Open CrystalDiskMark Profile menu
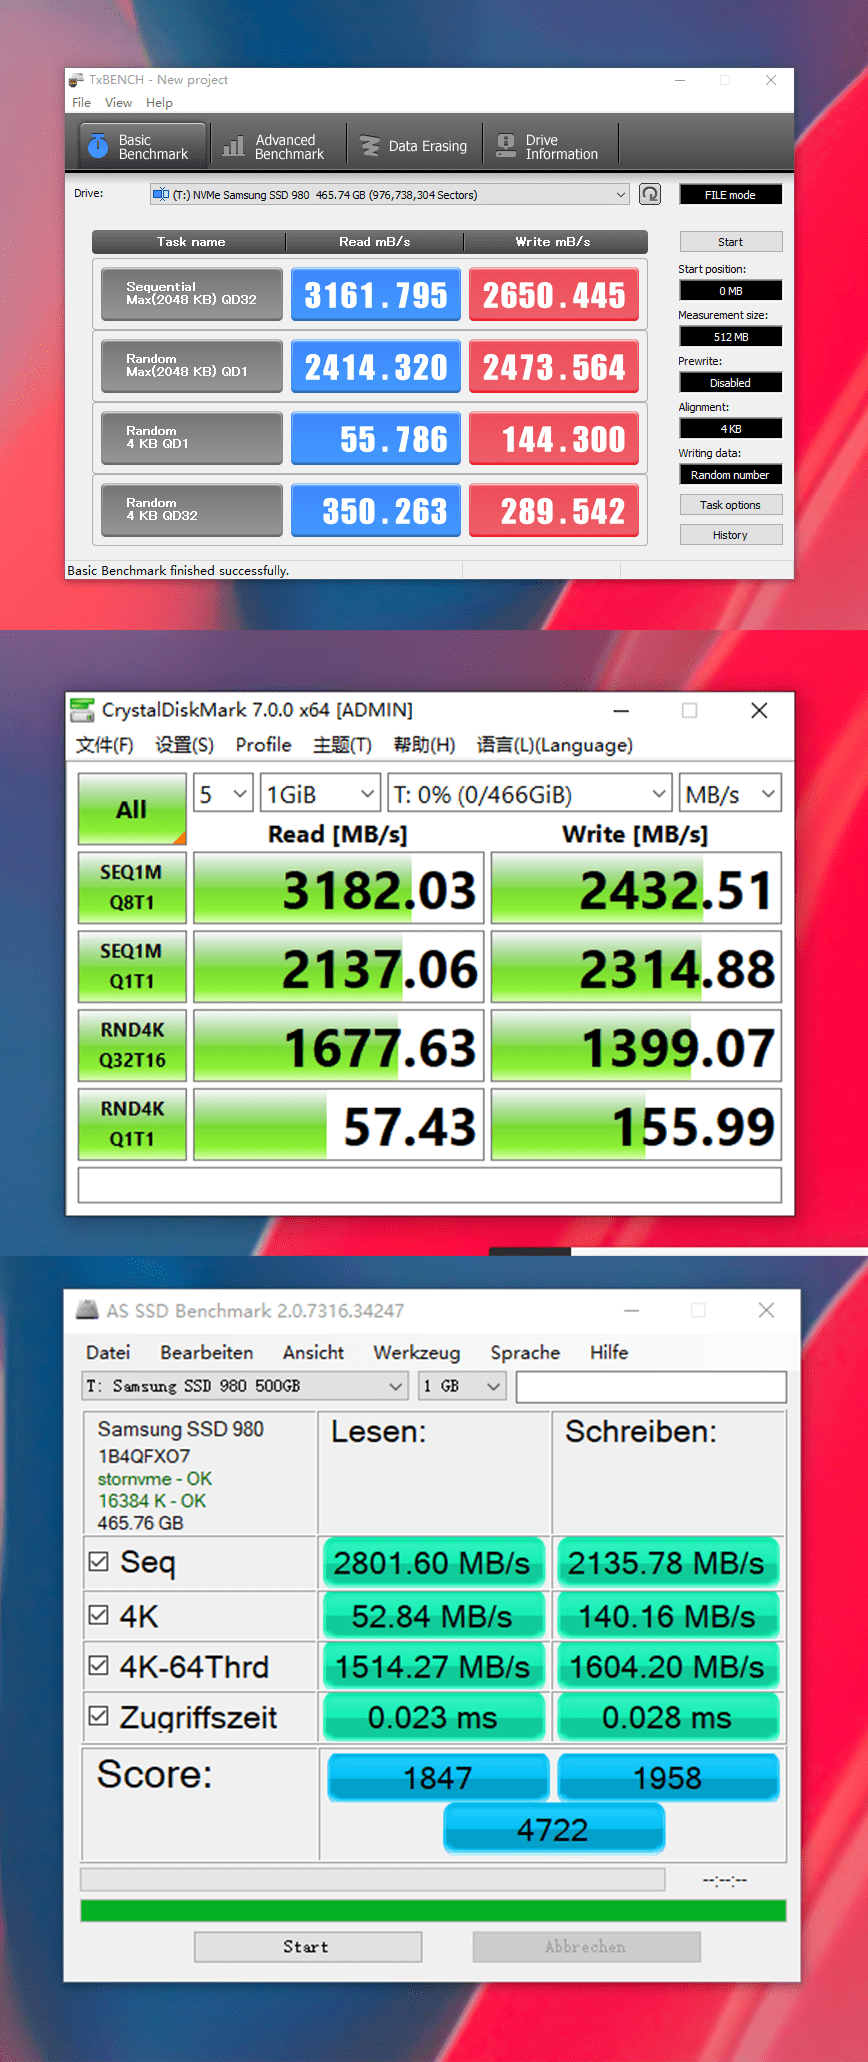 [263, 745]
